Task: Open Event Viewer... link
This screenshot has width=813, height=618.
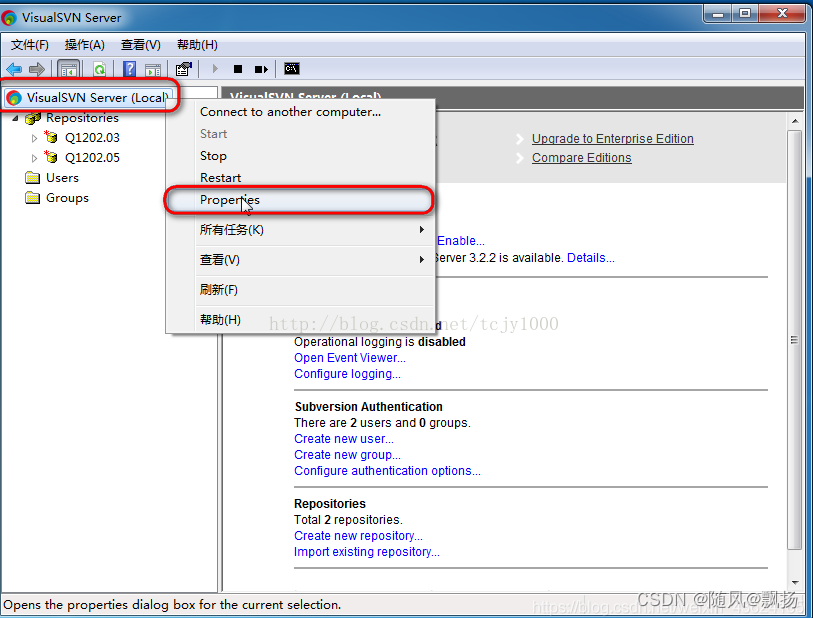Action: click(349, 358)
